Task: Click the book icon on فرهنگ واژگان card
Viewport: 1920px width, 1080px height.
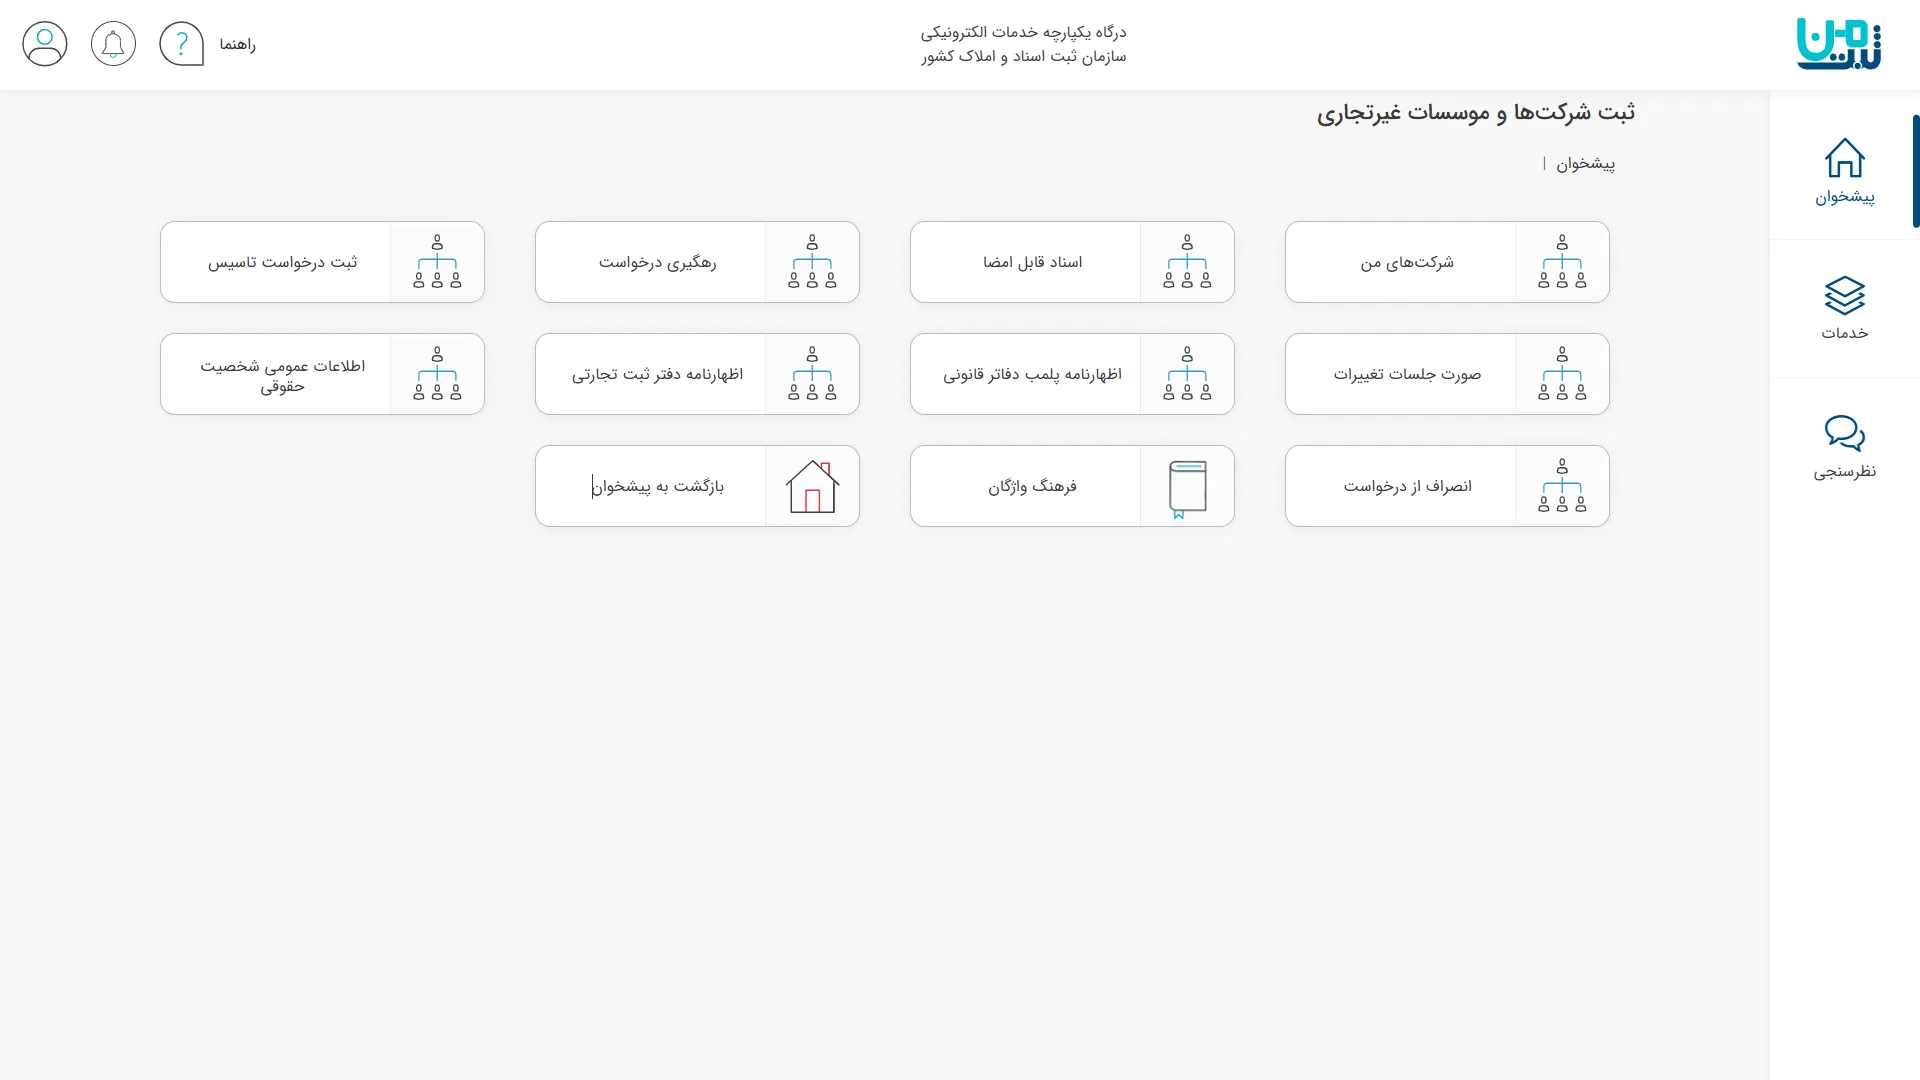Action: [1188, 486]
